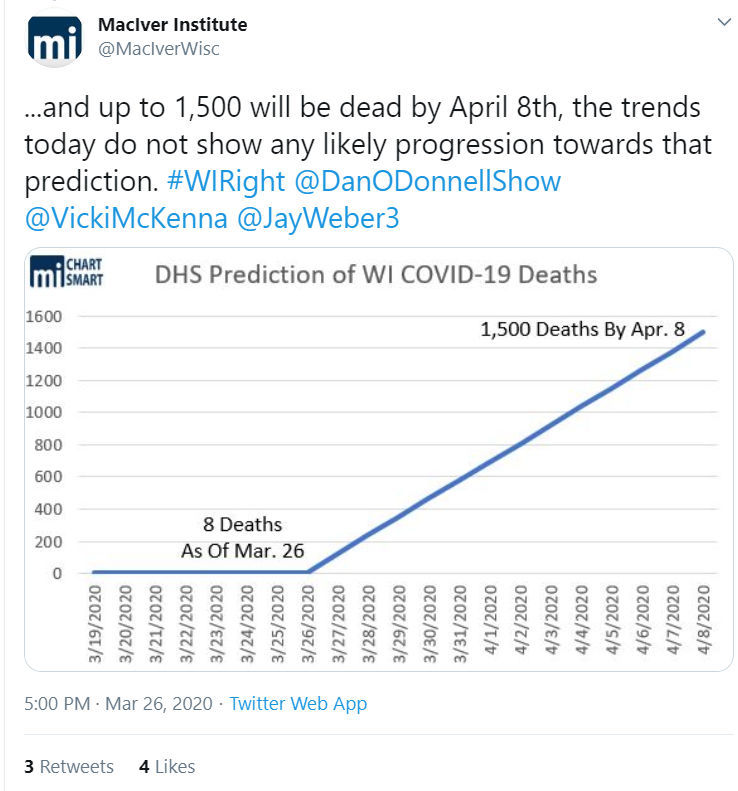Viewport: 738px width, 791px height.
Task: Open the tweet options chevron menu
Action: (724, 22)
